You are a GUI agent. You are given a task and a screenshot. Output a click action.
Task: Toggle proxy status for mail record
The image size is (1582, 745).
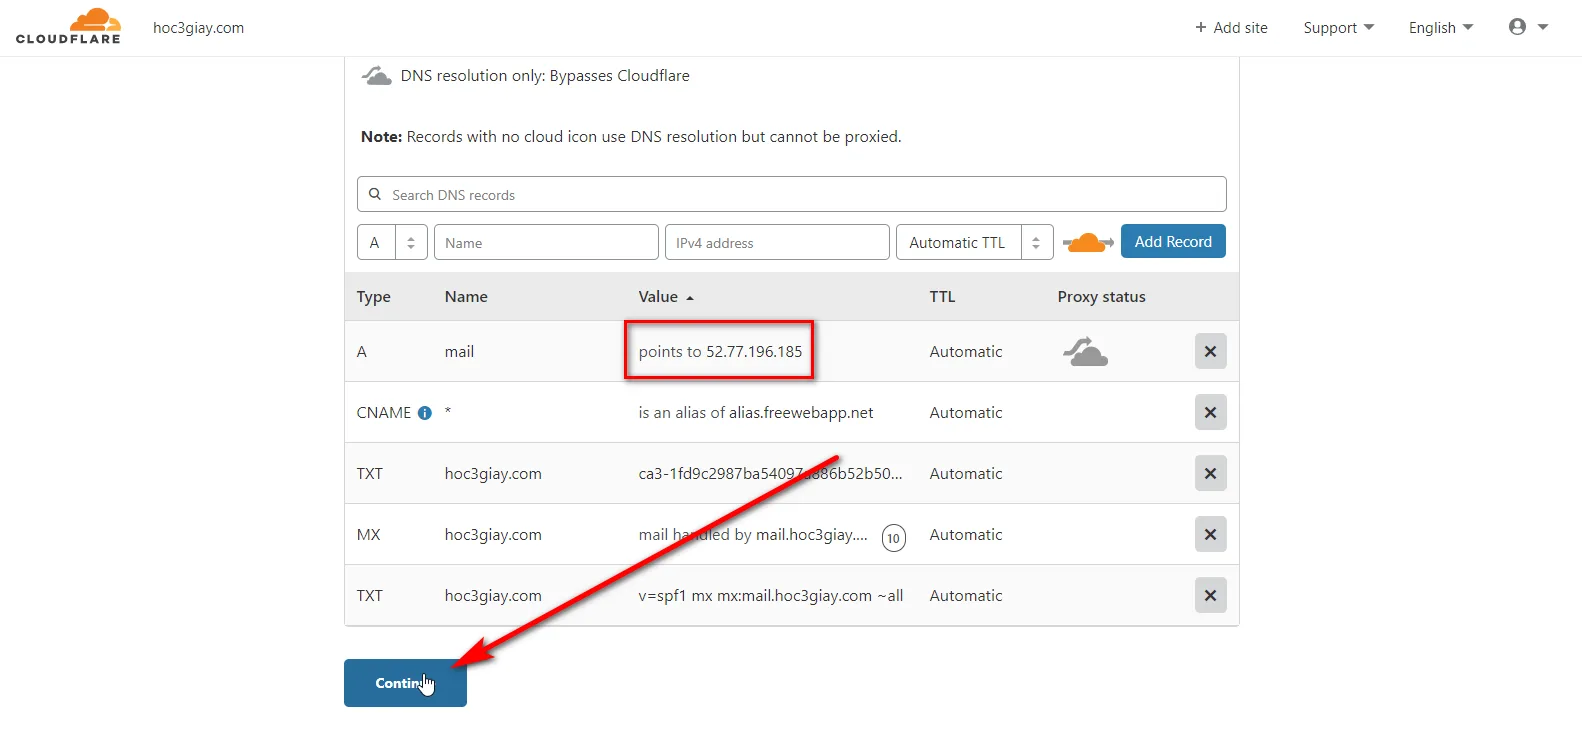tap(1085, 352)
